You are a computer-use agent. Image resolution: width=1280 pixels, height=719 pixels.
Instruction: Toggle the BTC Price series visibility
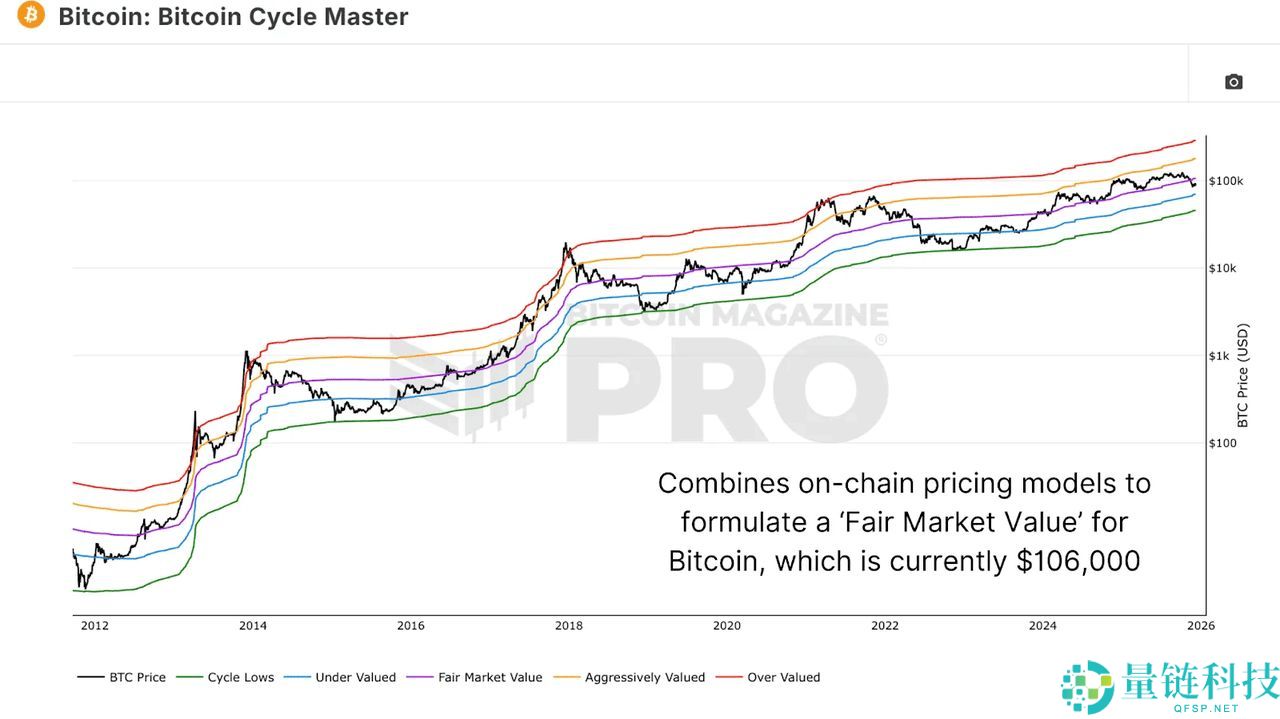click(136, 677)
